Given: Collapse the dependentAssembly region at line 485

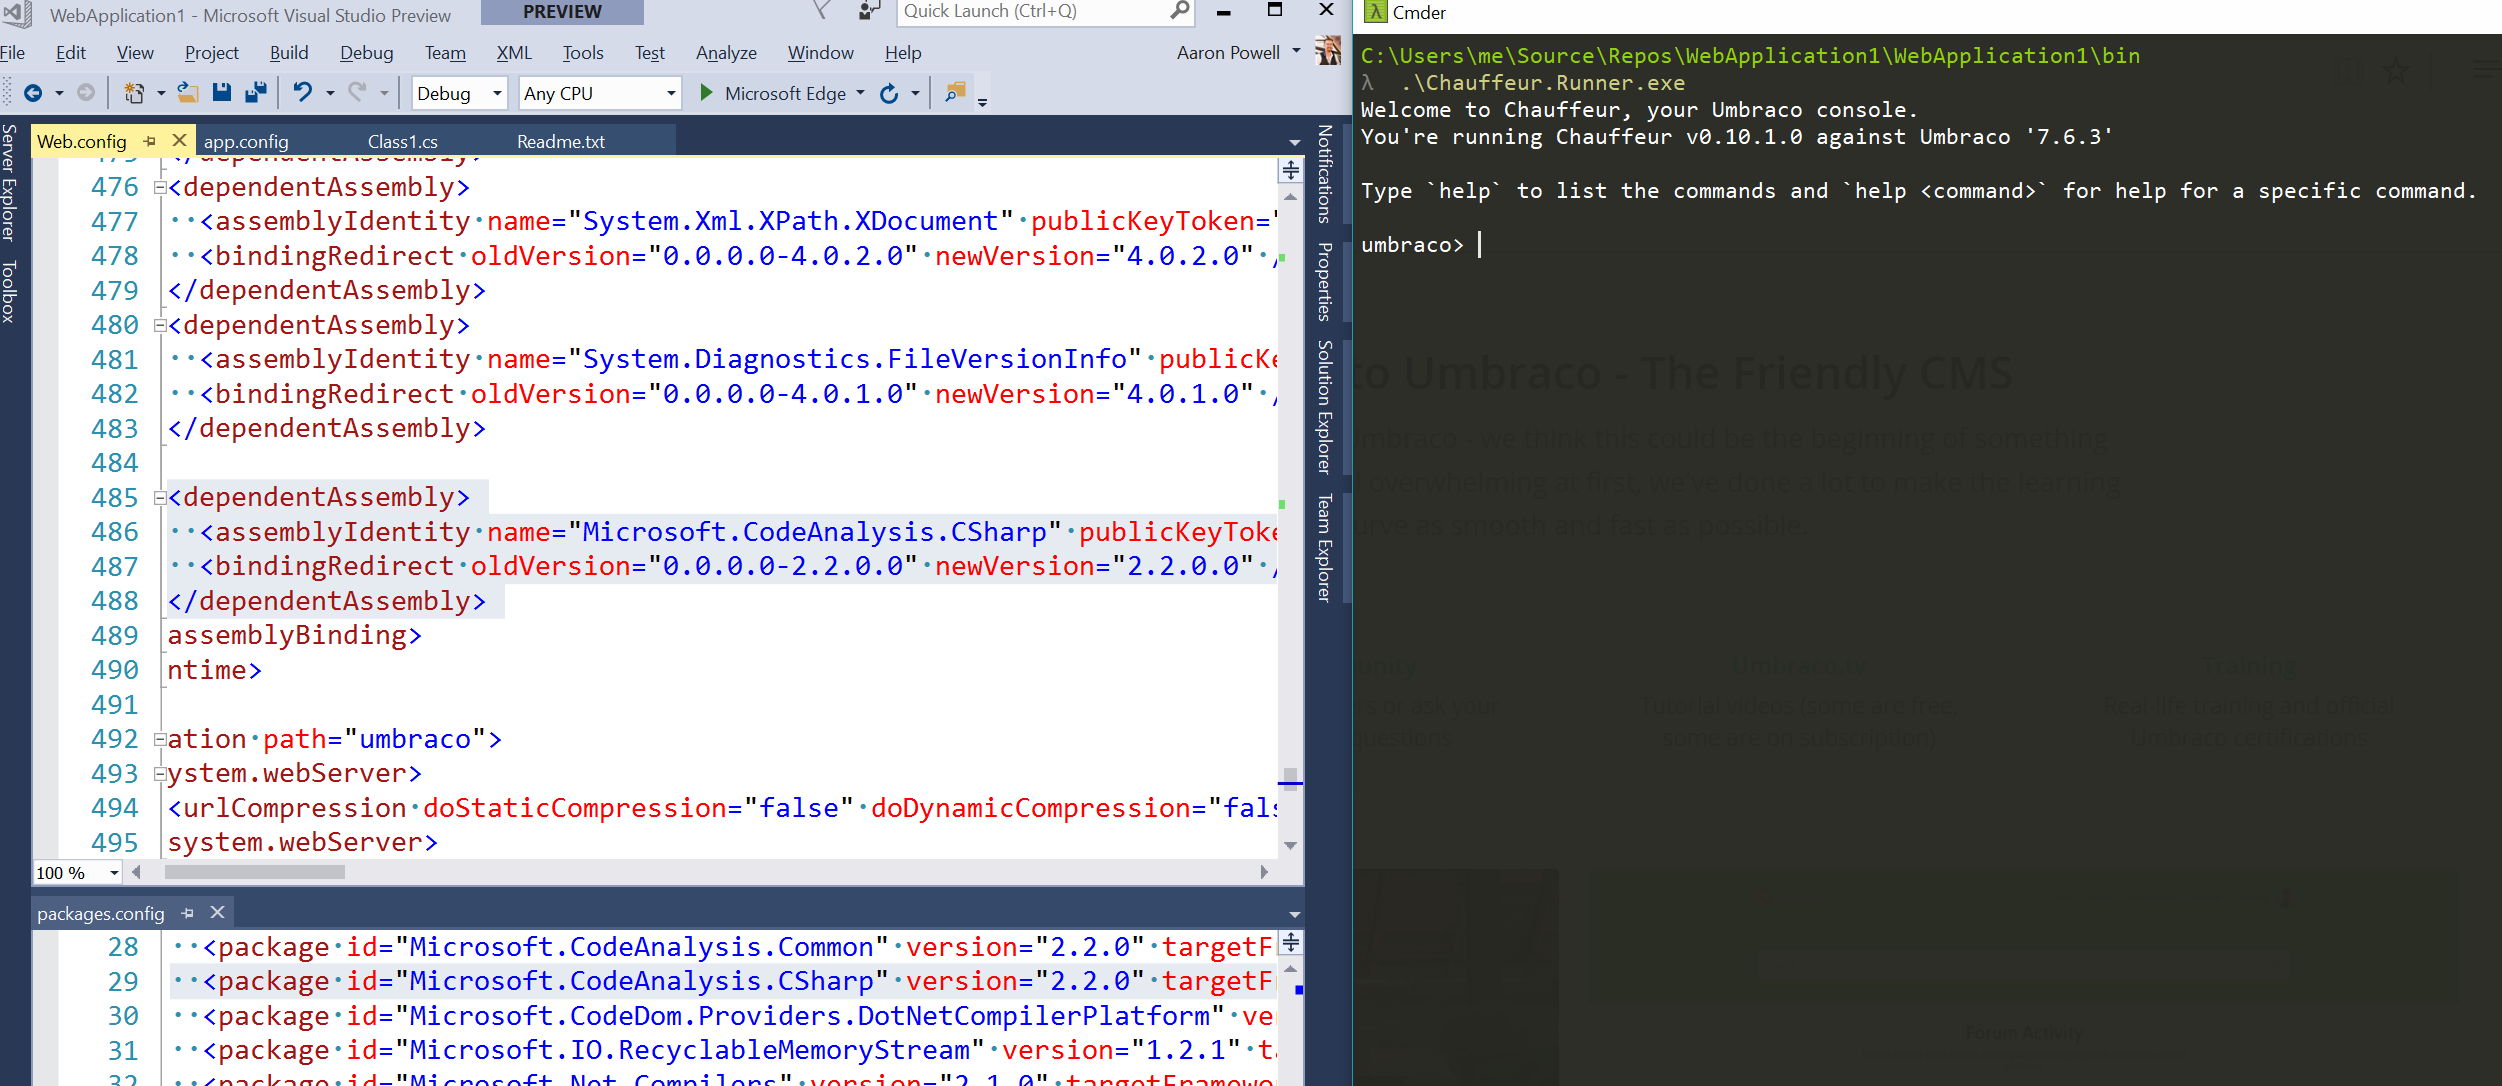Looking at the screenshot, I should click(x=160, y=497).
